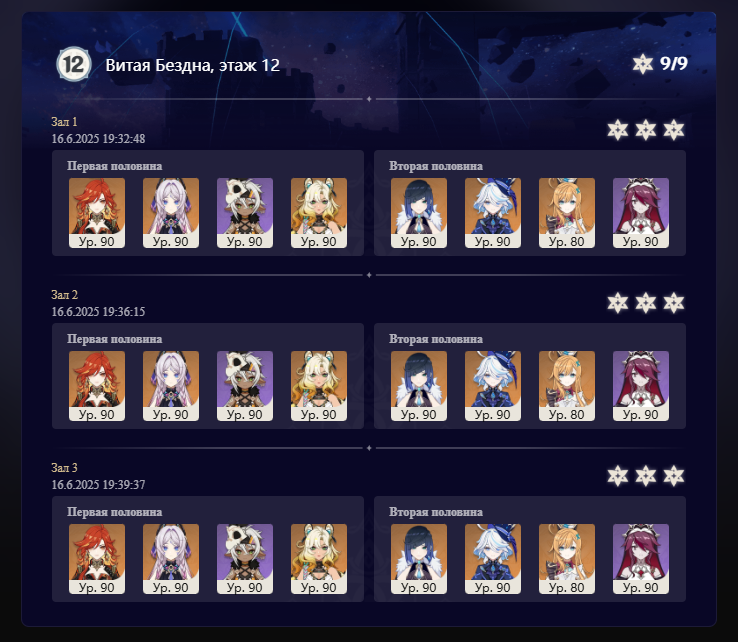Select the level 80 orange-haired character in Зал 1
The height and width of the screenshot is (642, 738).
coord(567,213)
